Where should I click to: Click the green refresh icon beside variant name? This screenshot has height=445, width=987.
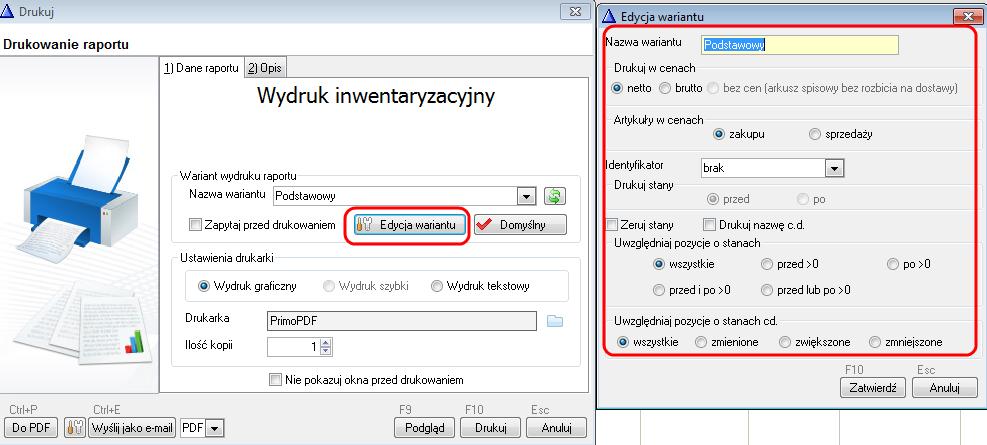(x=555, y=196)
